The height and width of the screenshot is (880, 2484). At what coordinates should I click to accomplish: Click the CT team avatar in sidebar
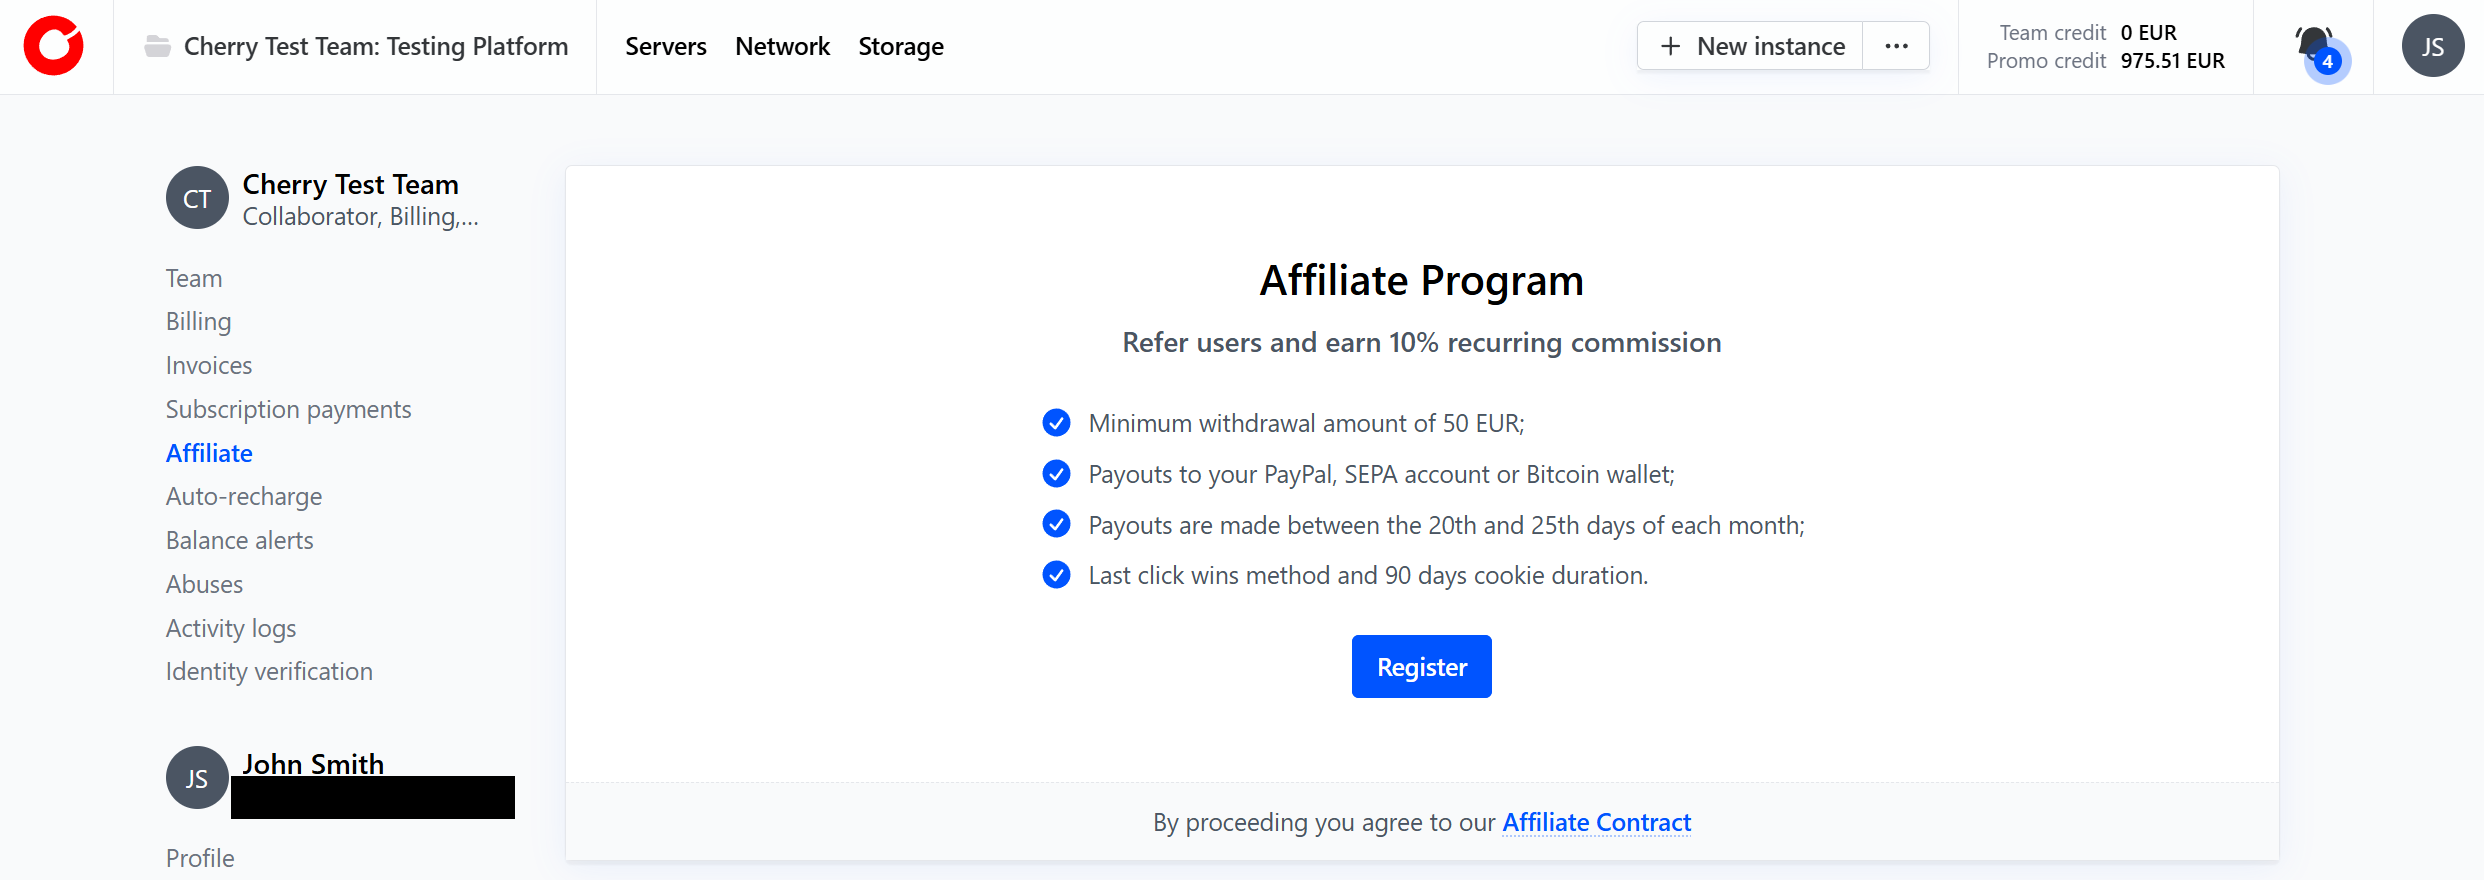click(197, 198)
